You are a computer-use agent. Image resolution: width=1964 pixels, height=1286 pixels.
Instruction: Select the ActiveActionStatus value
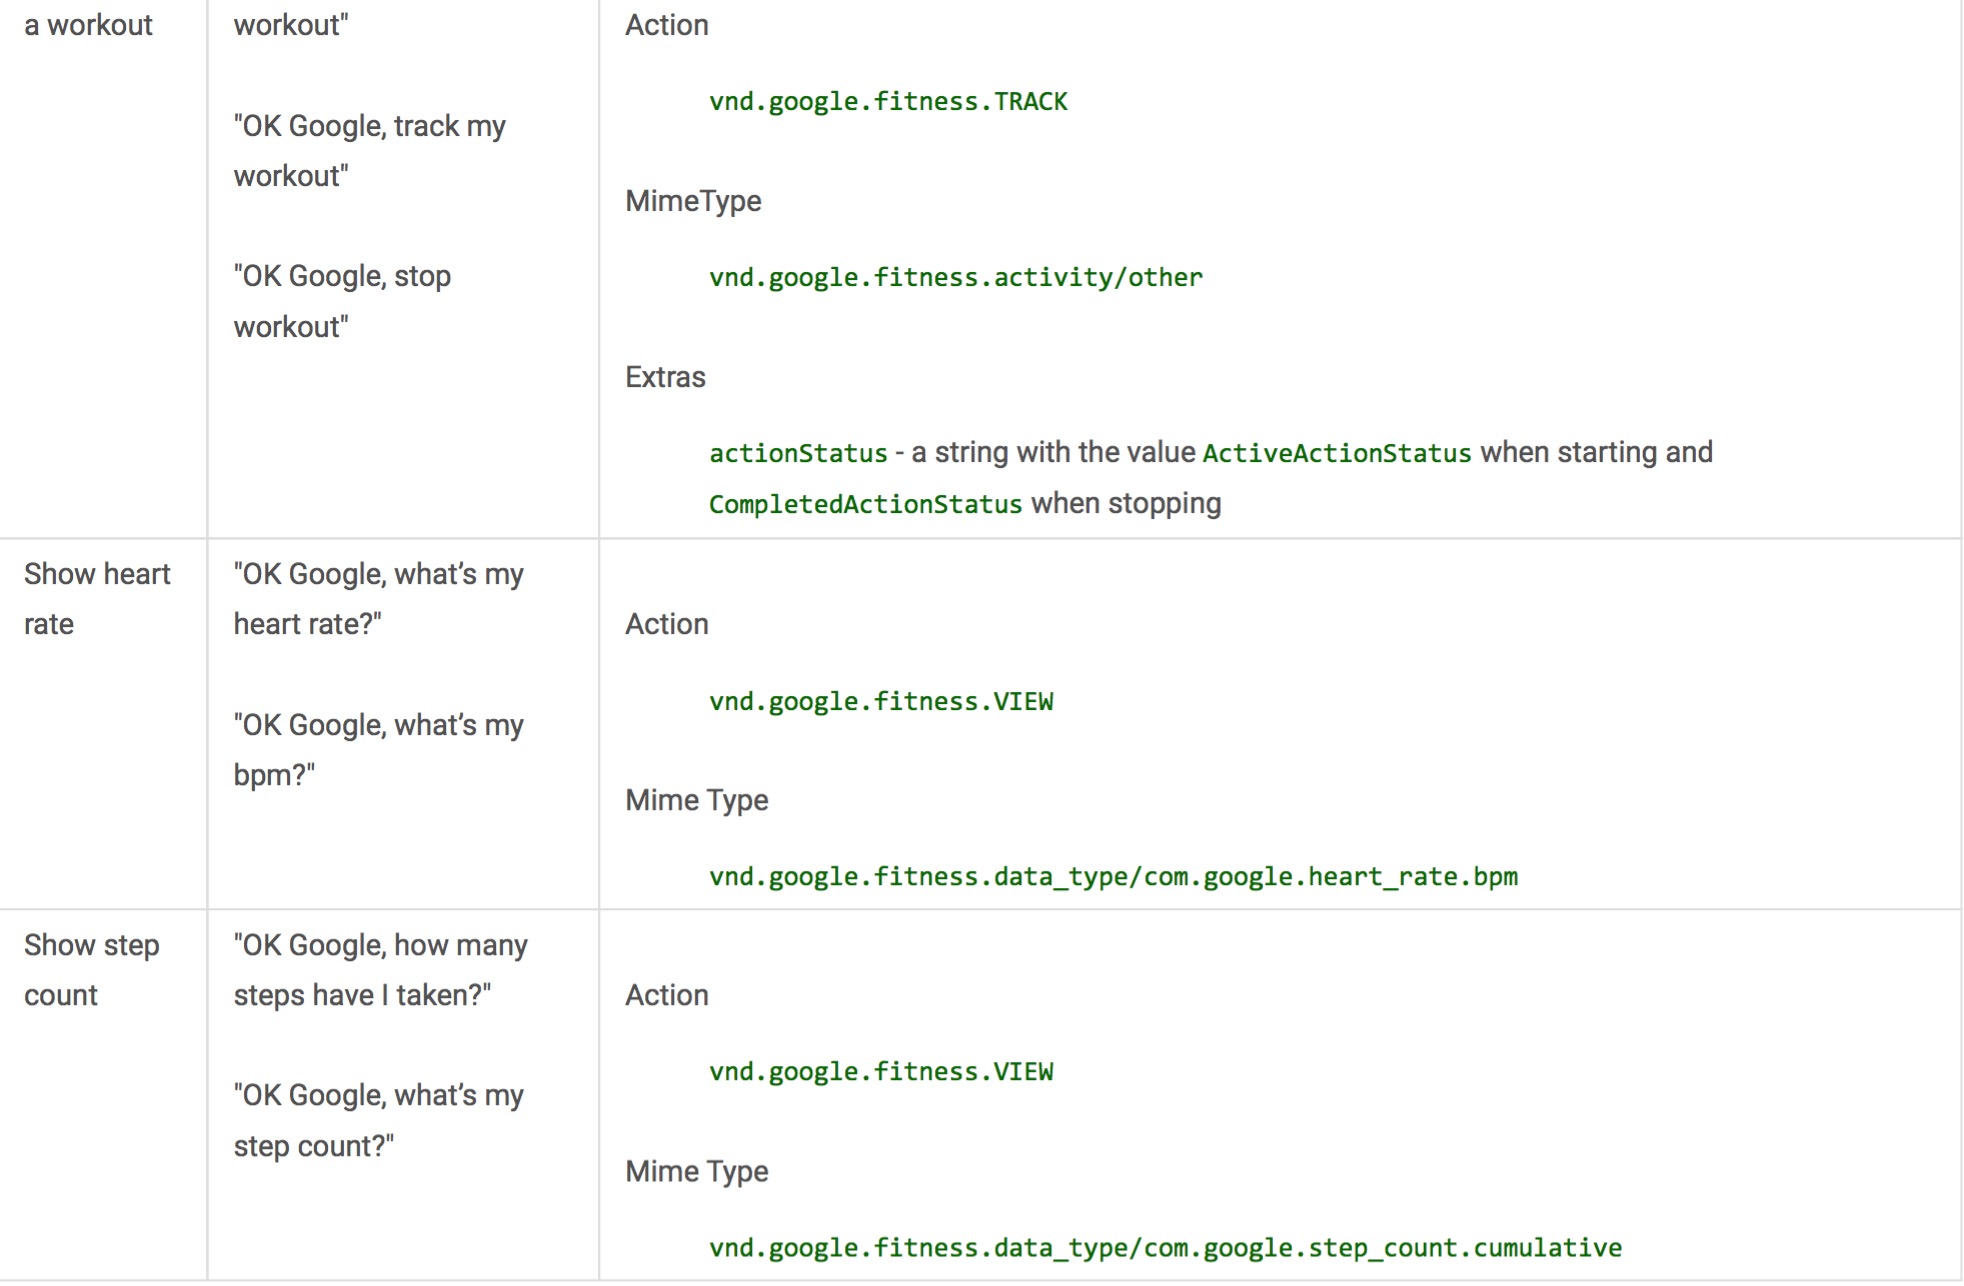1337,454
